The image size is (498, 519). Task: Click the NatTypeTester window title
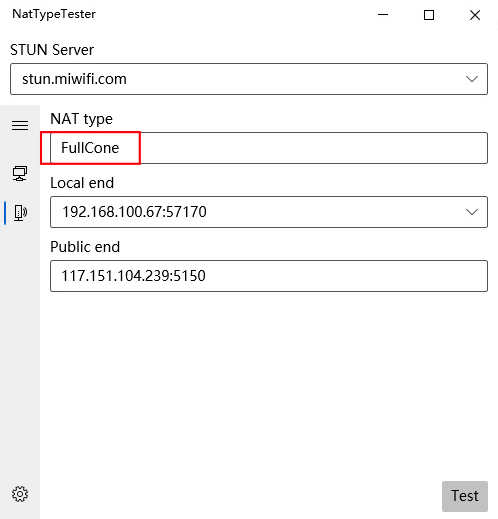click(54, 14)
